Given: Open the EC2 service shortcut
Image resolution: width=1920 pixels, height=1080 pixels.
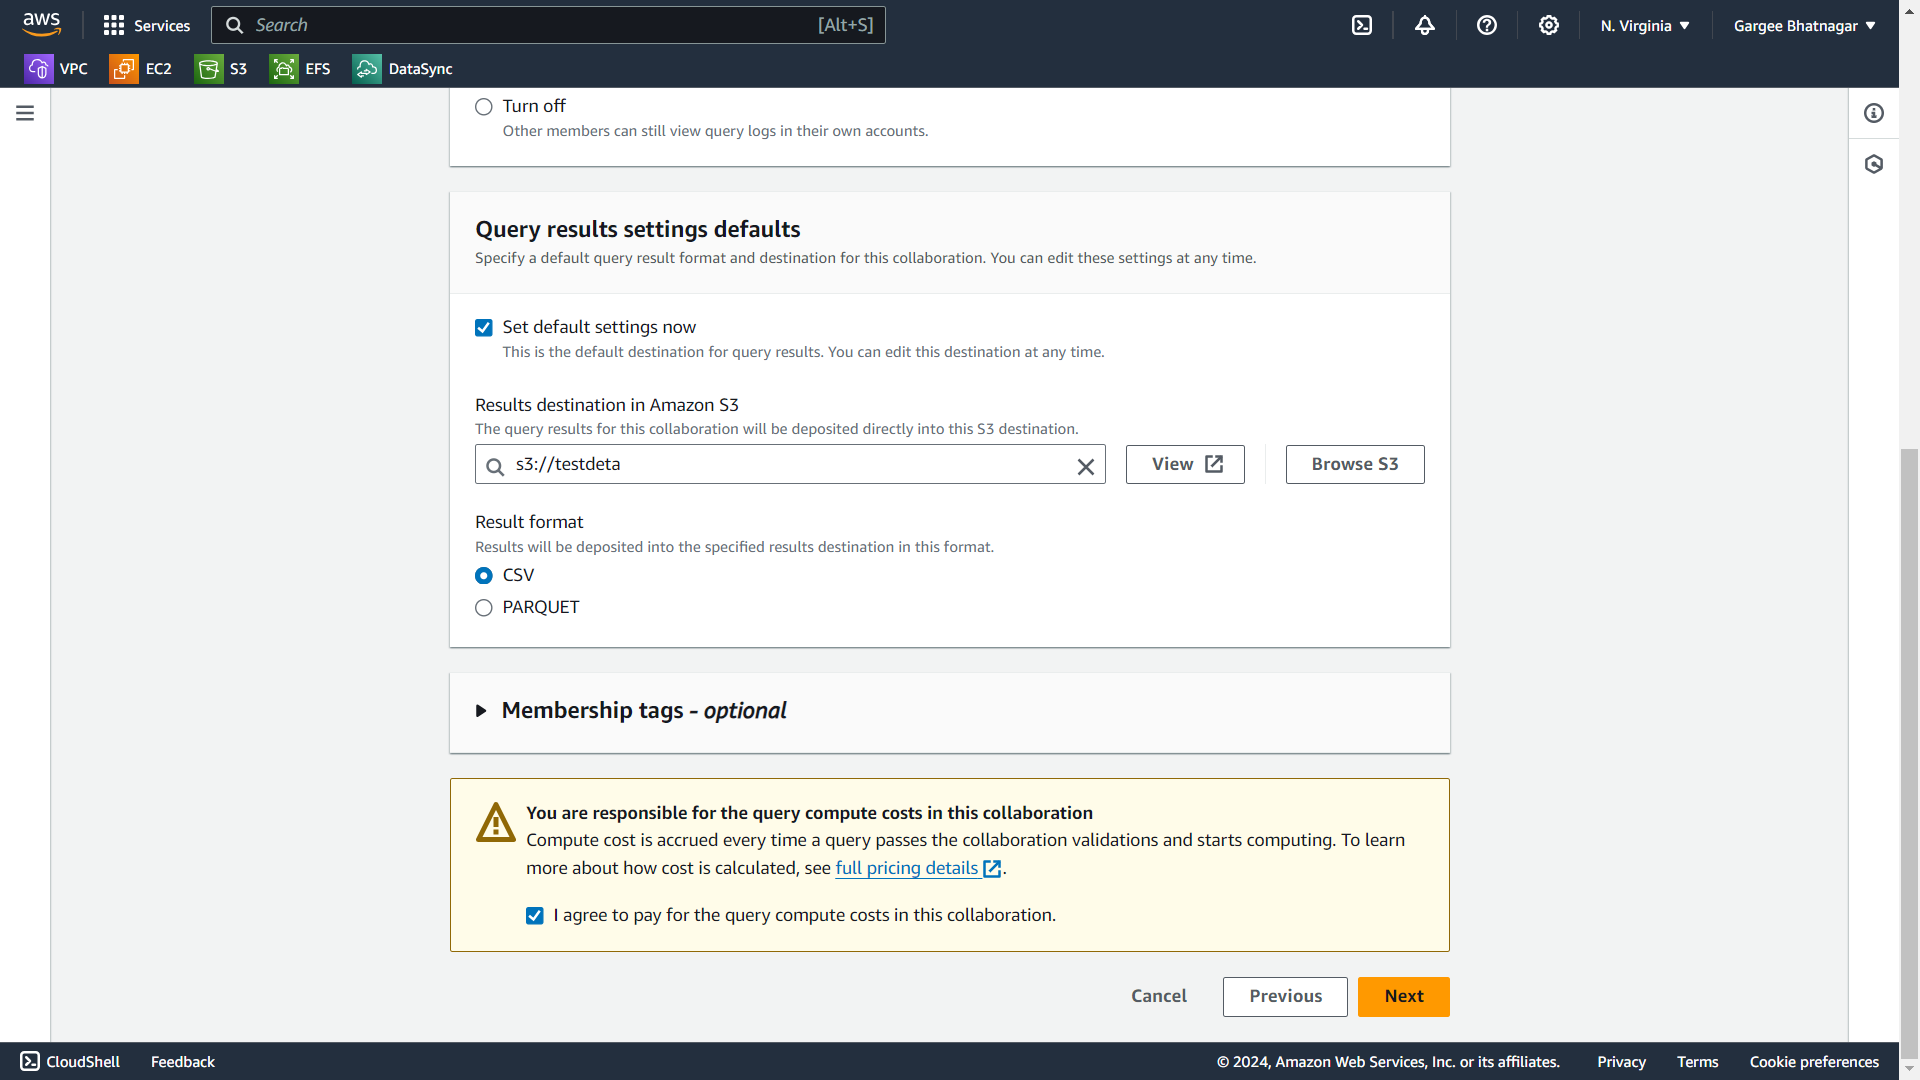Looking at the screenshot, I should (x=141, y=69).
